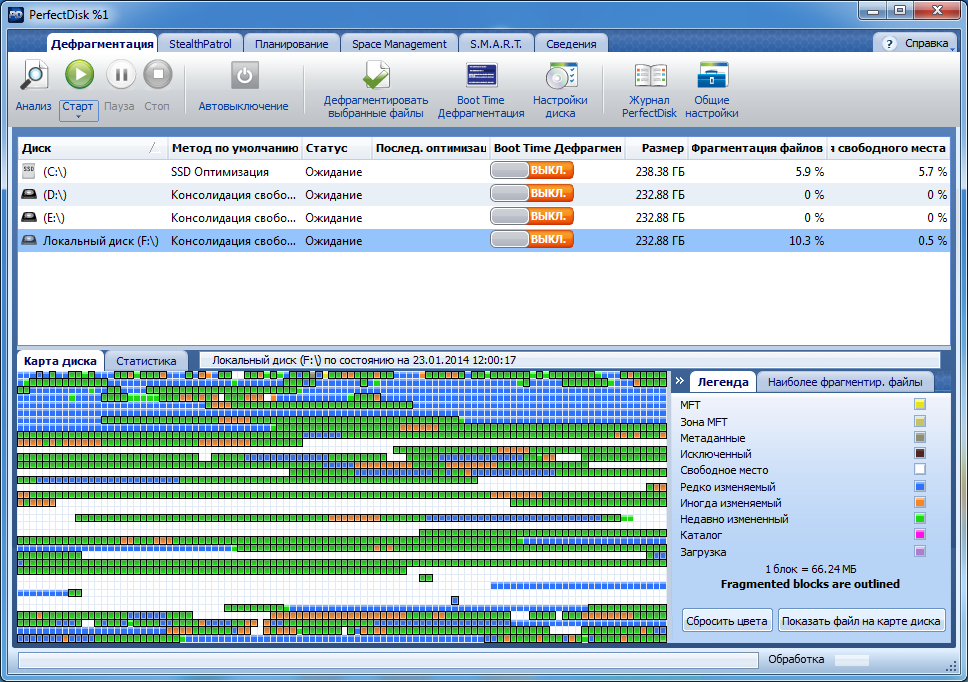Open the Планирование tab

click(x=291, y=44)
